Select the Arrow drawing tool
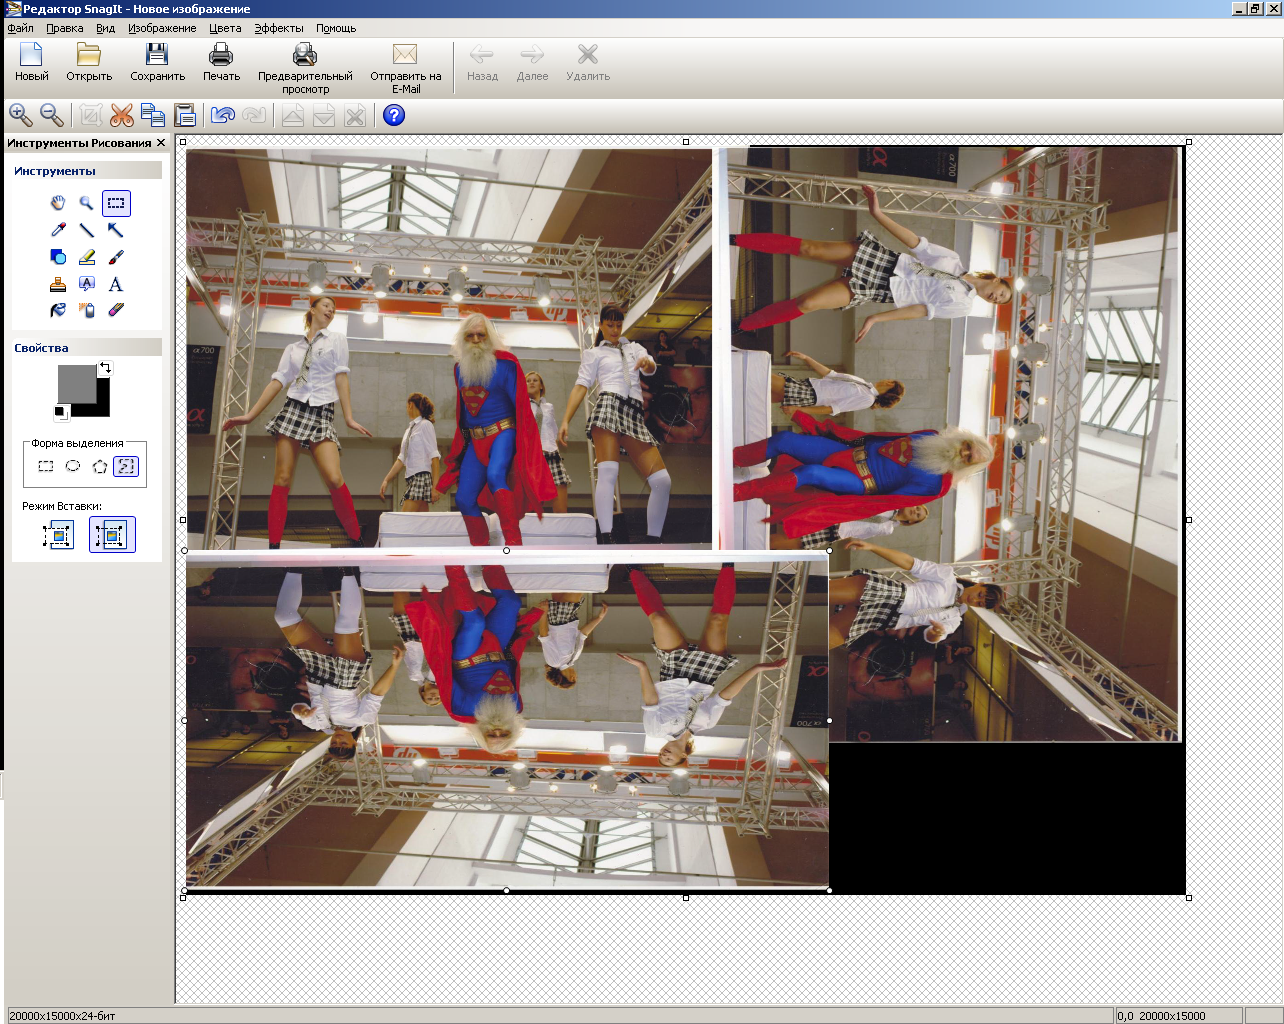Viewport: 1284px width, 1024px height. pyautogui.click(x=116, y=230)
